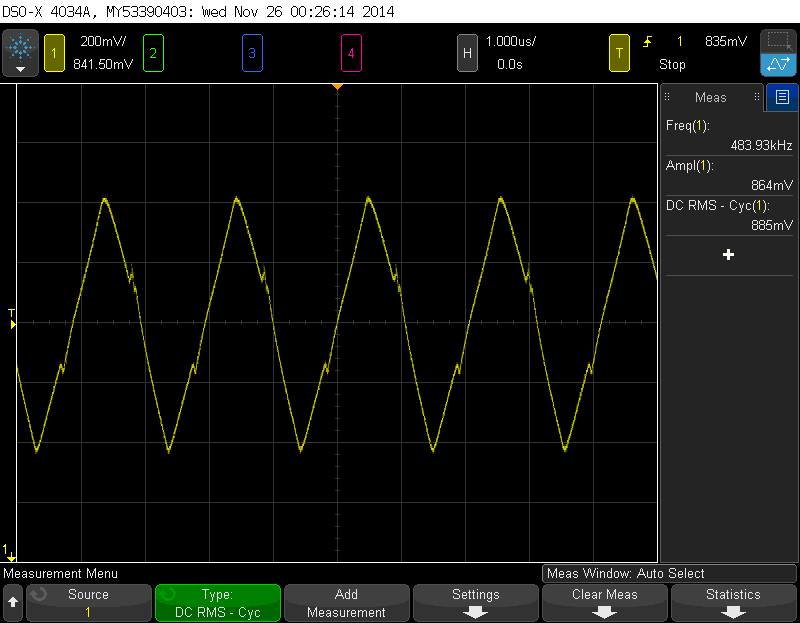Click the rising-edge trigger slope icon
This screenshot has width=800, height=623.
coord(649,41)
